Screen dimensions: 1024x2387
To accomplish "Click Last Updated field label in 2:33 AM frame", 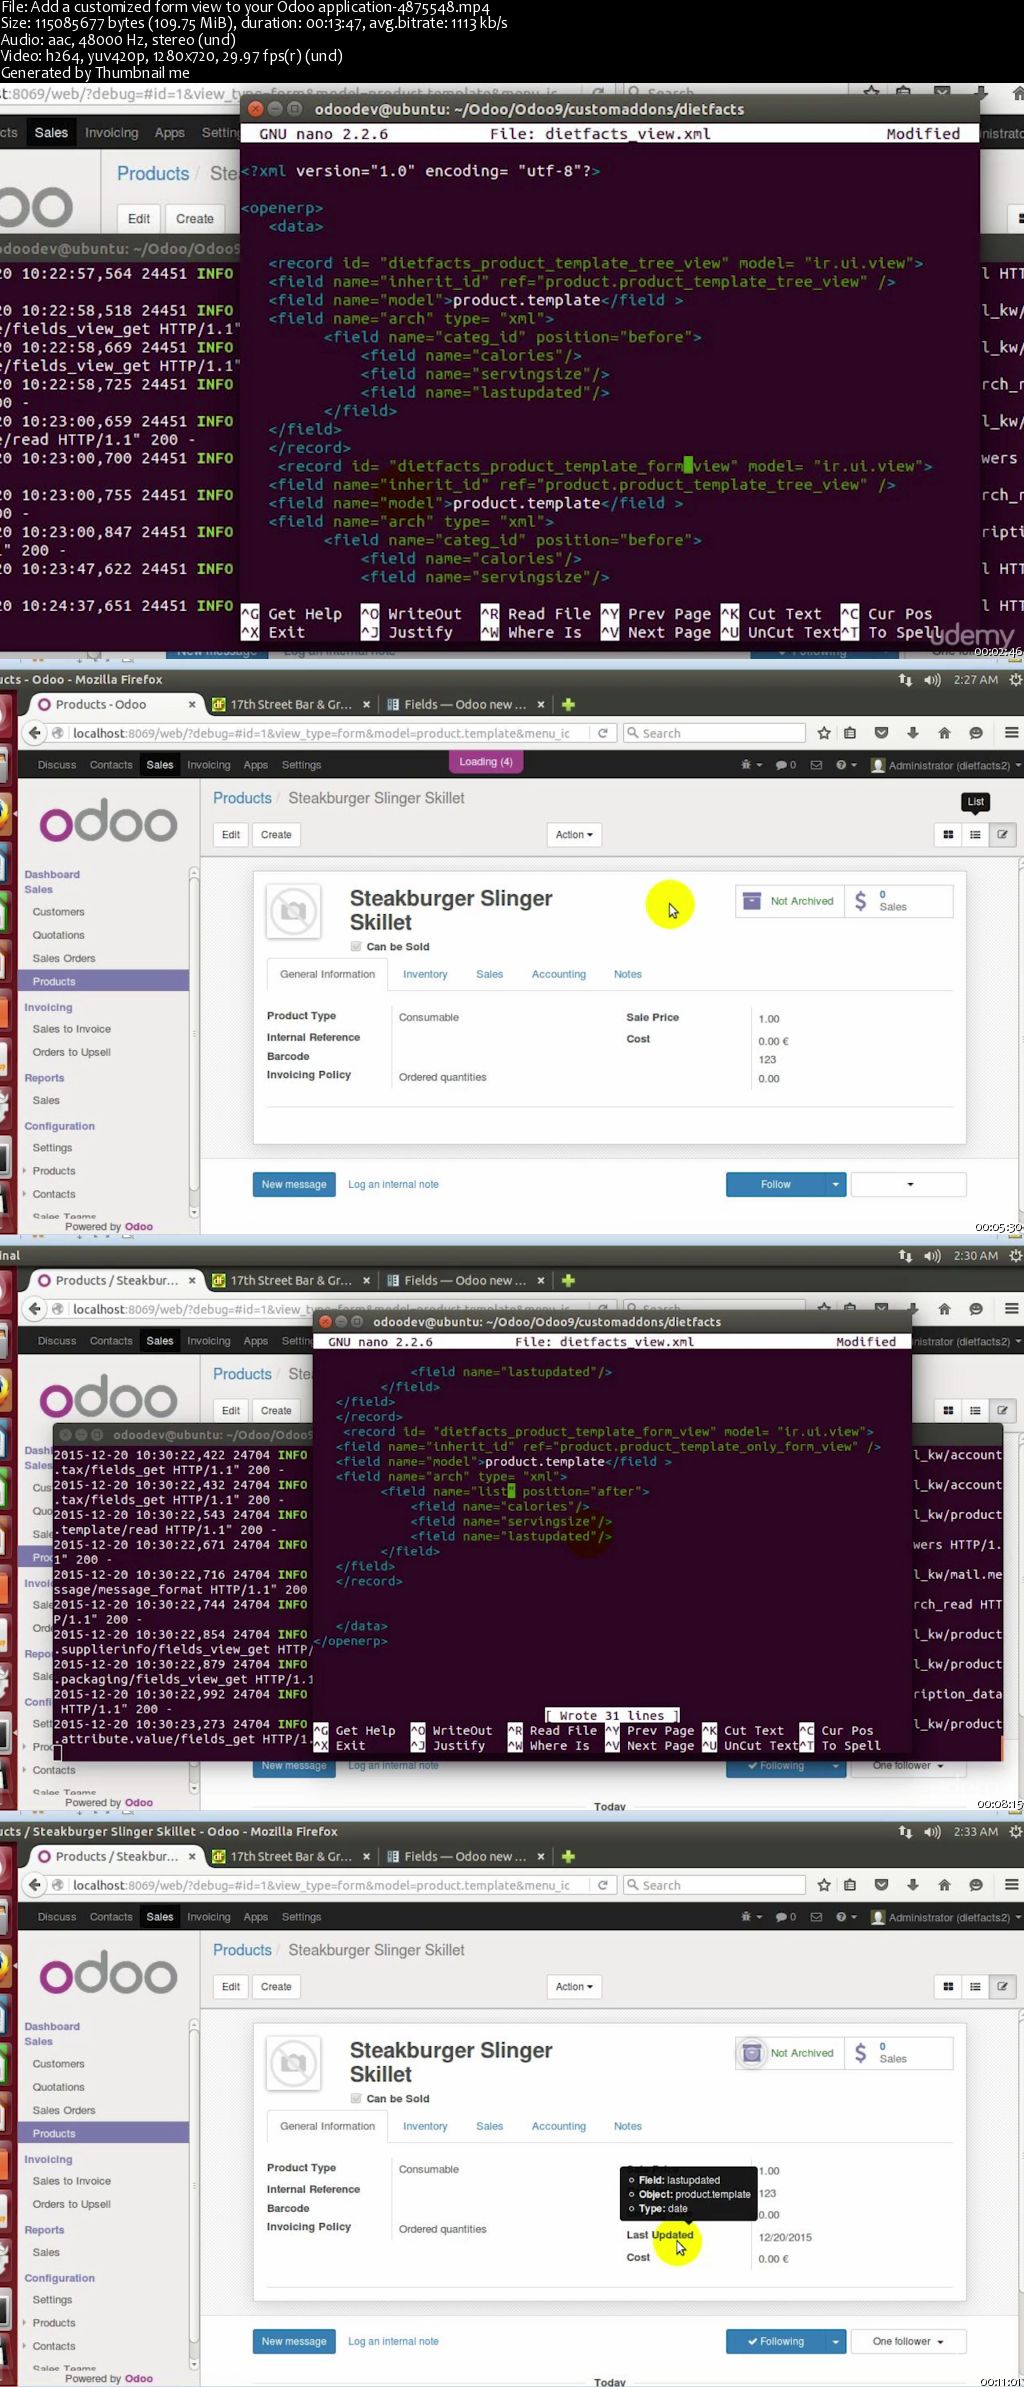I will [660, 2234].
